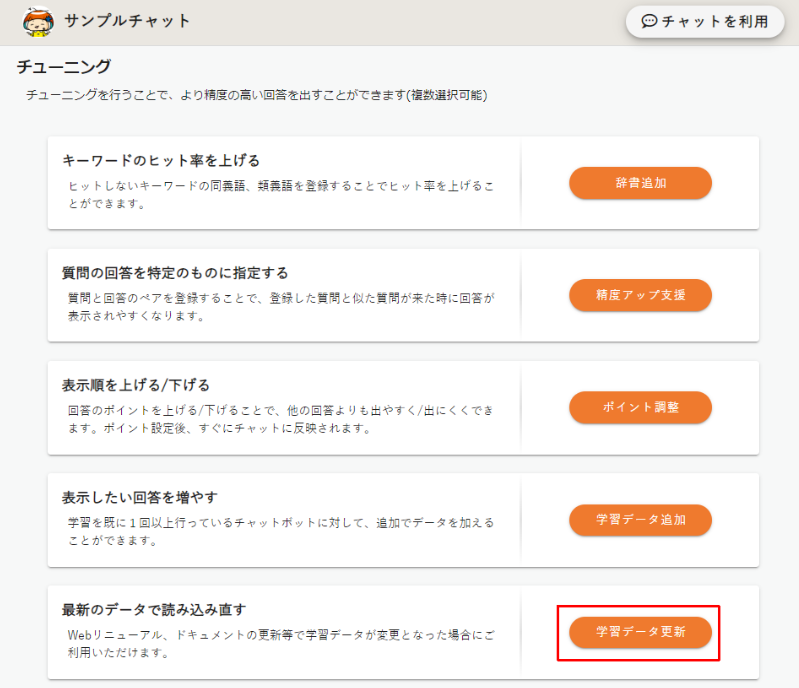Click the chatbot mascot logo icon

38,21
